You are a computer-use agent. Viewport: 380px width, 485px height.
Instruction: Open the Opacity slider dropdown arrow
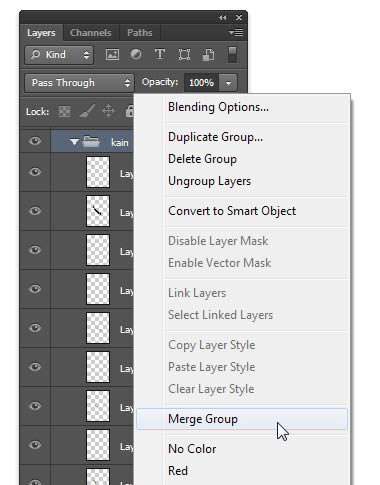pos(228,83)
